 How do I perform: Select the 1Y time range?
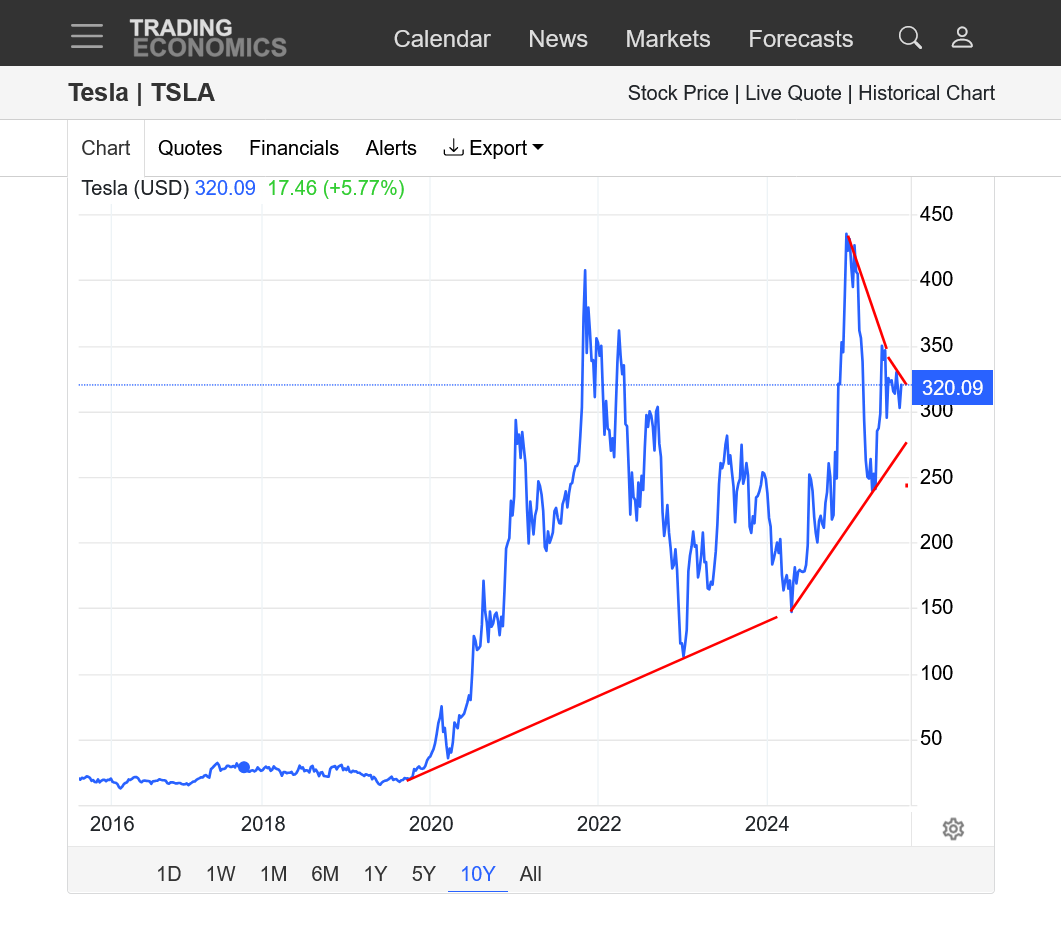click(376, 873)
